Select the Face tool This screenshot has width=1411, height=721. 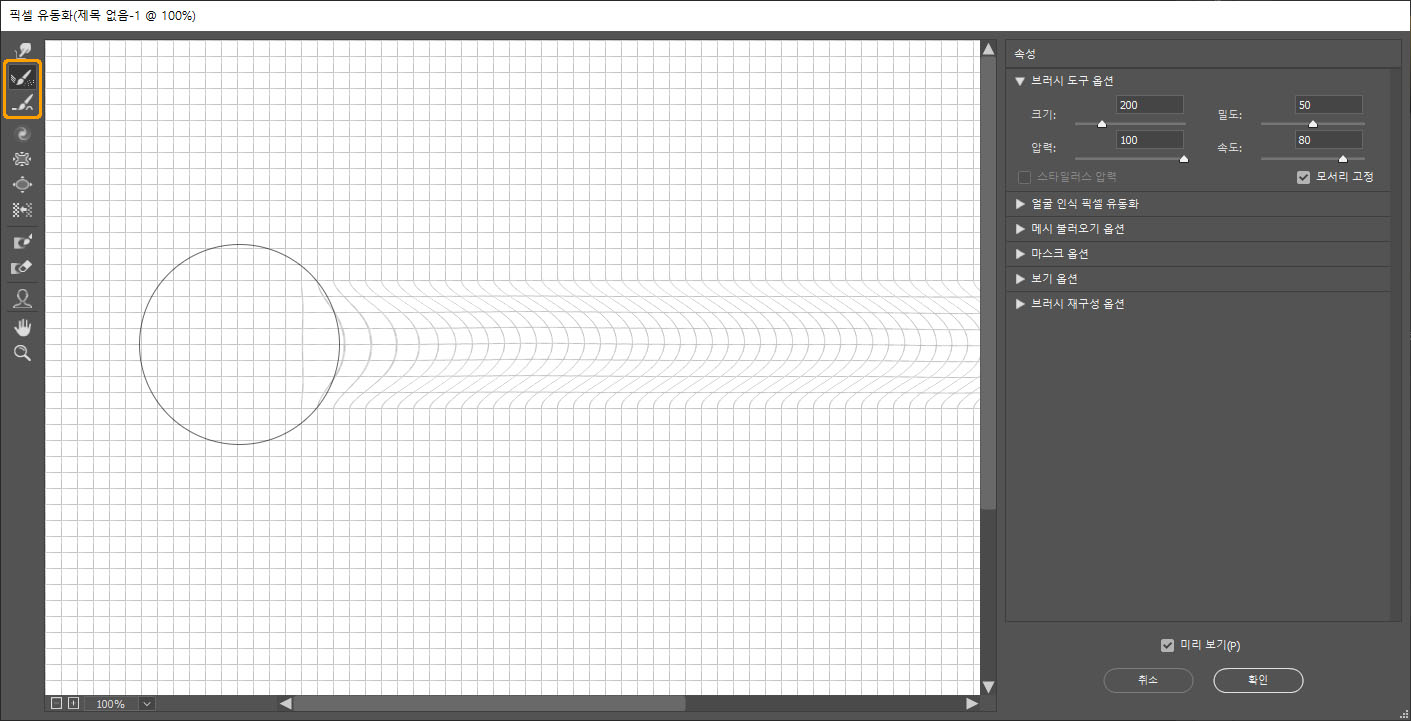pos(22,298)
